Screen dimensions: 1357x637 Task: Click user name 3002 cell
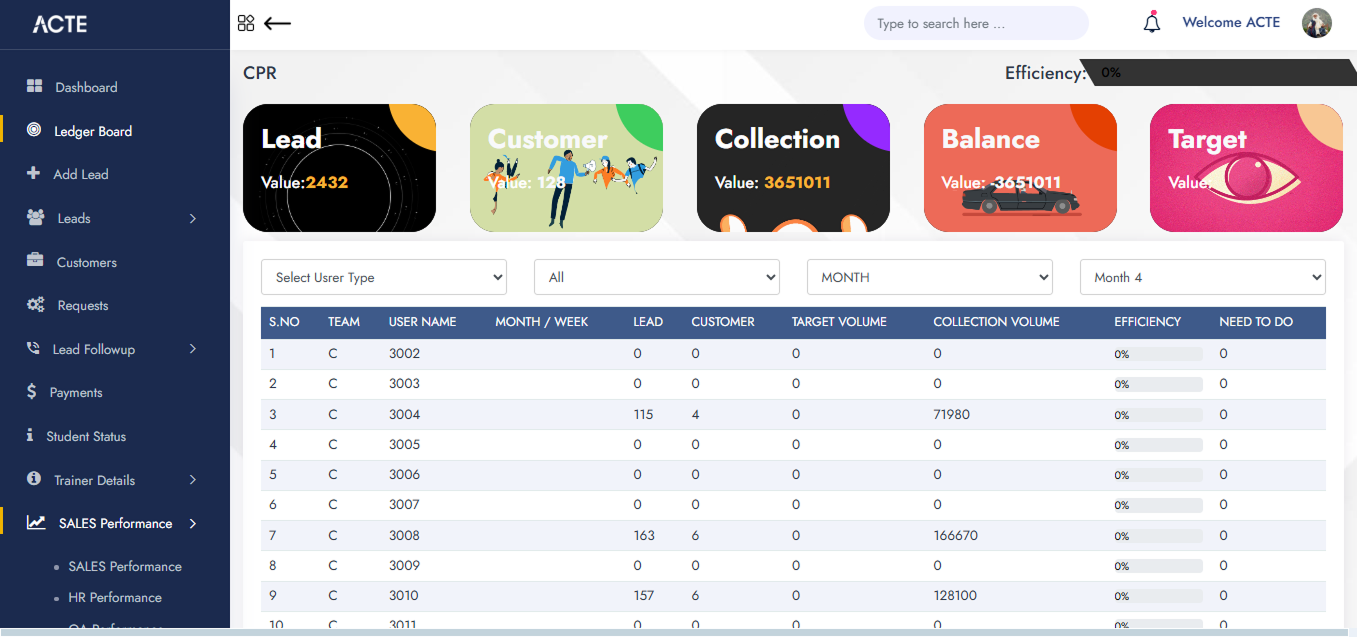coord(405,354)
